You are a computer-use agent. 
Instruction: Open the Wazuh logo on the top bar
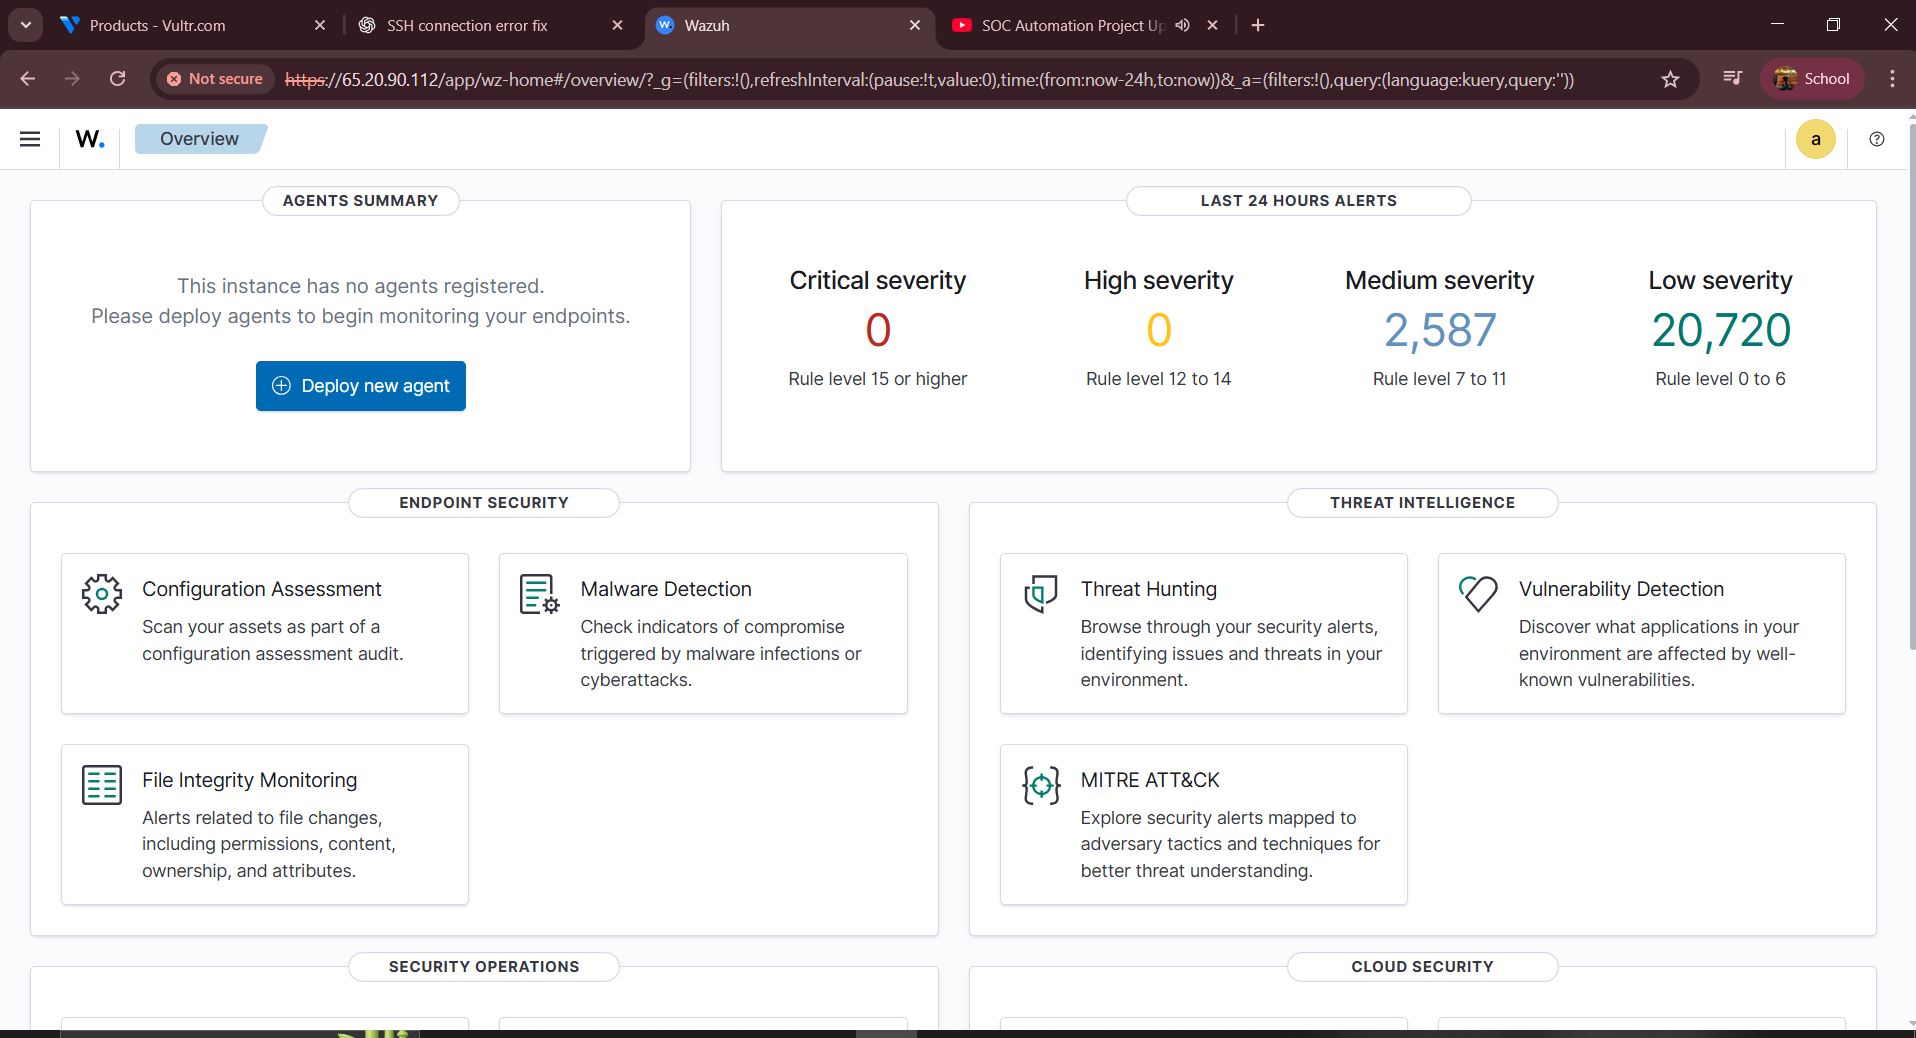tap(88, 139)
